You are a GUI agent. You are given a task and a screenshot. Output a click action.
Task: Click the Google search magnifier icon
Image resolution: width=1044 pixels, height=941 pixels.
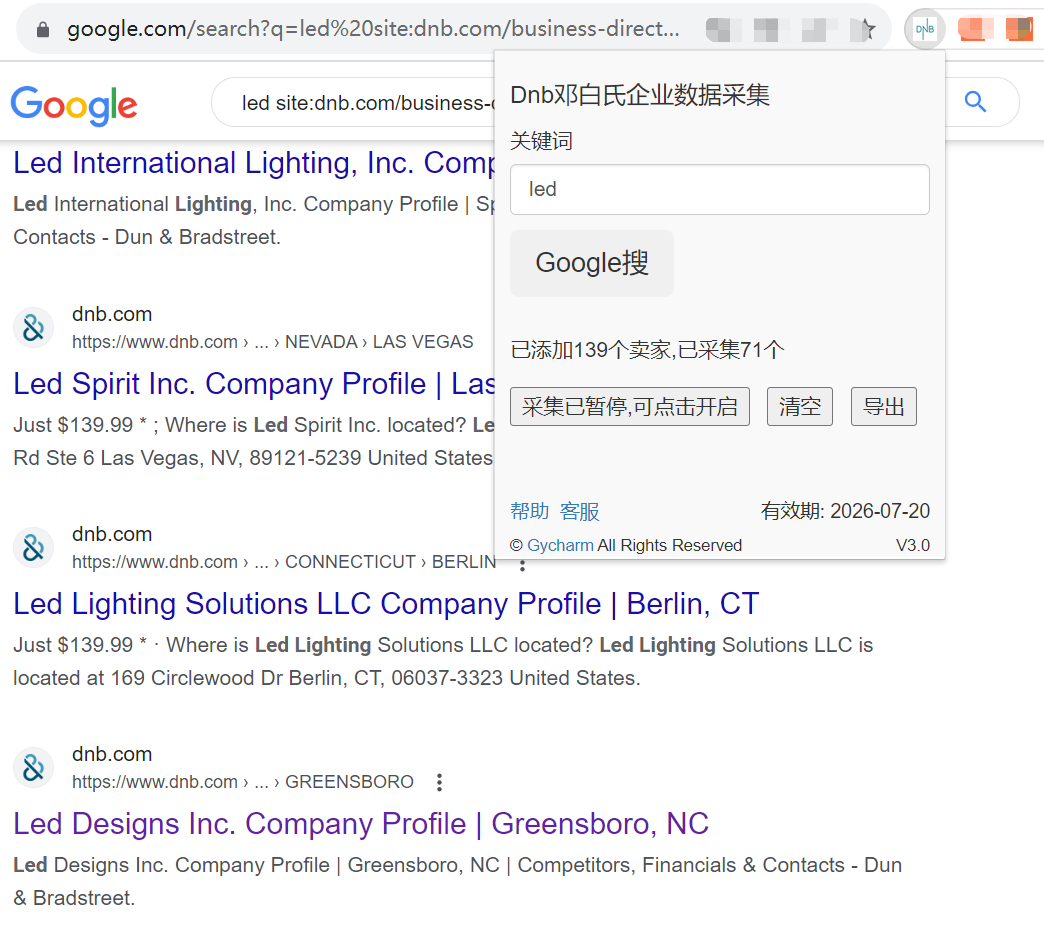point(975,102)
